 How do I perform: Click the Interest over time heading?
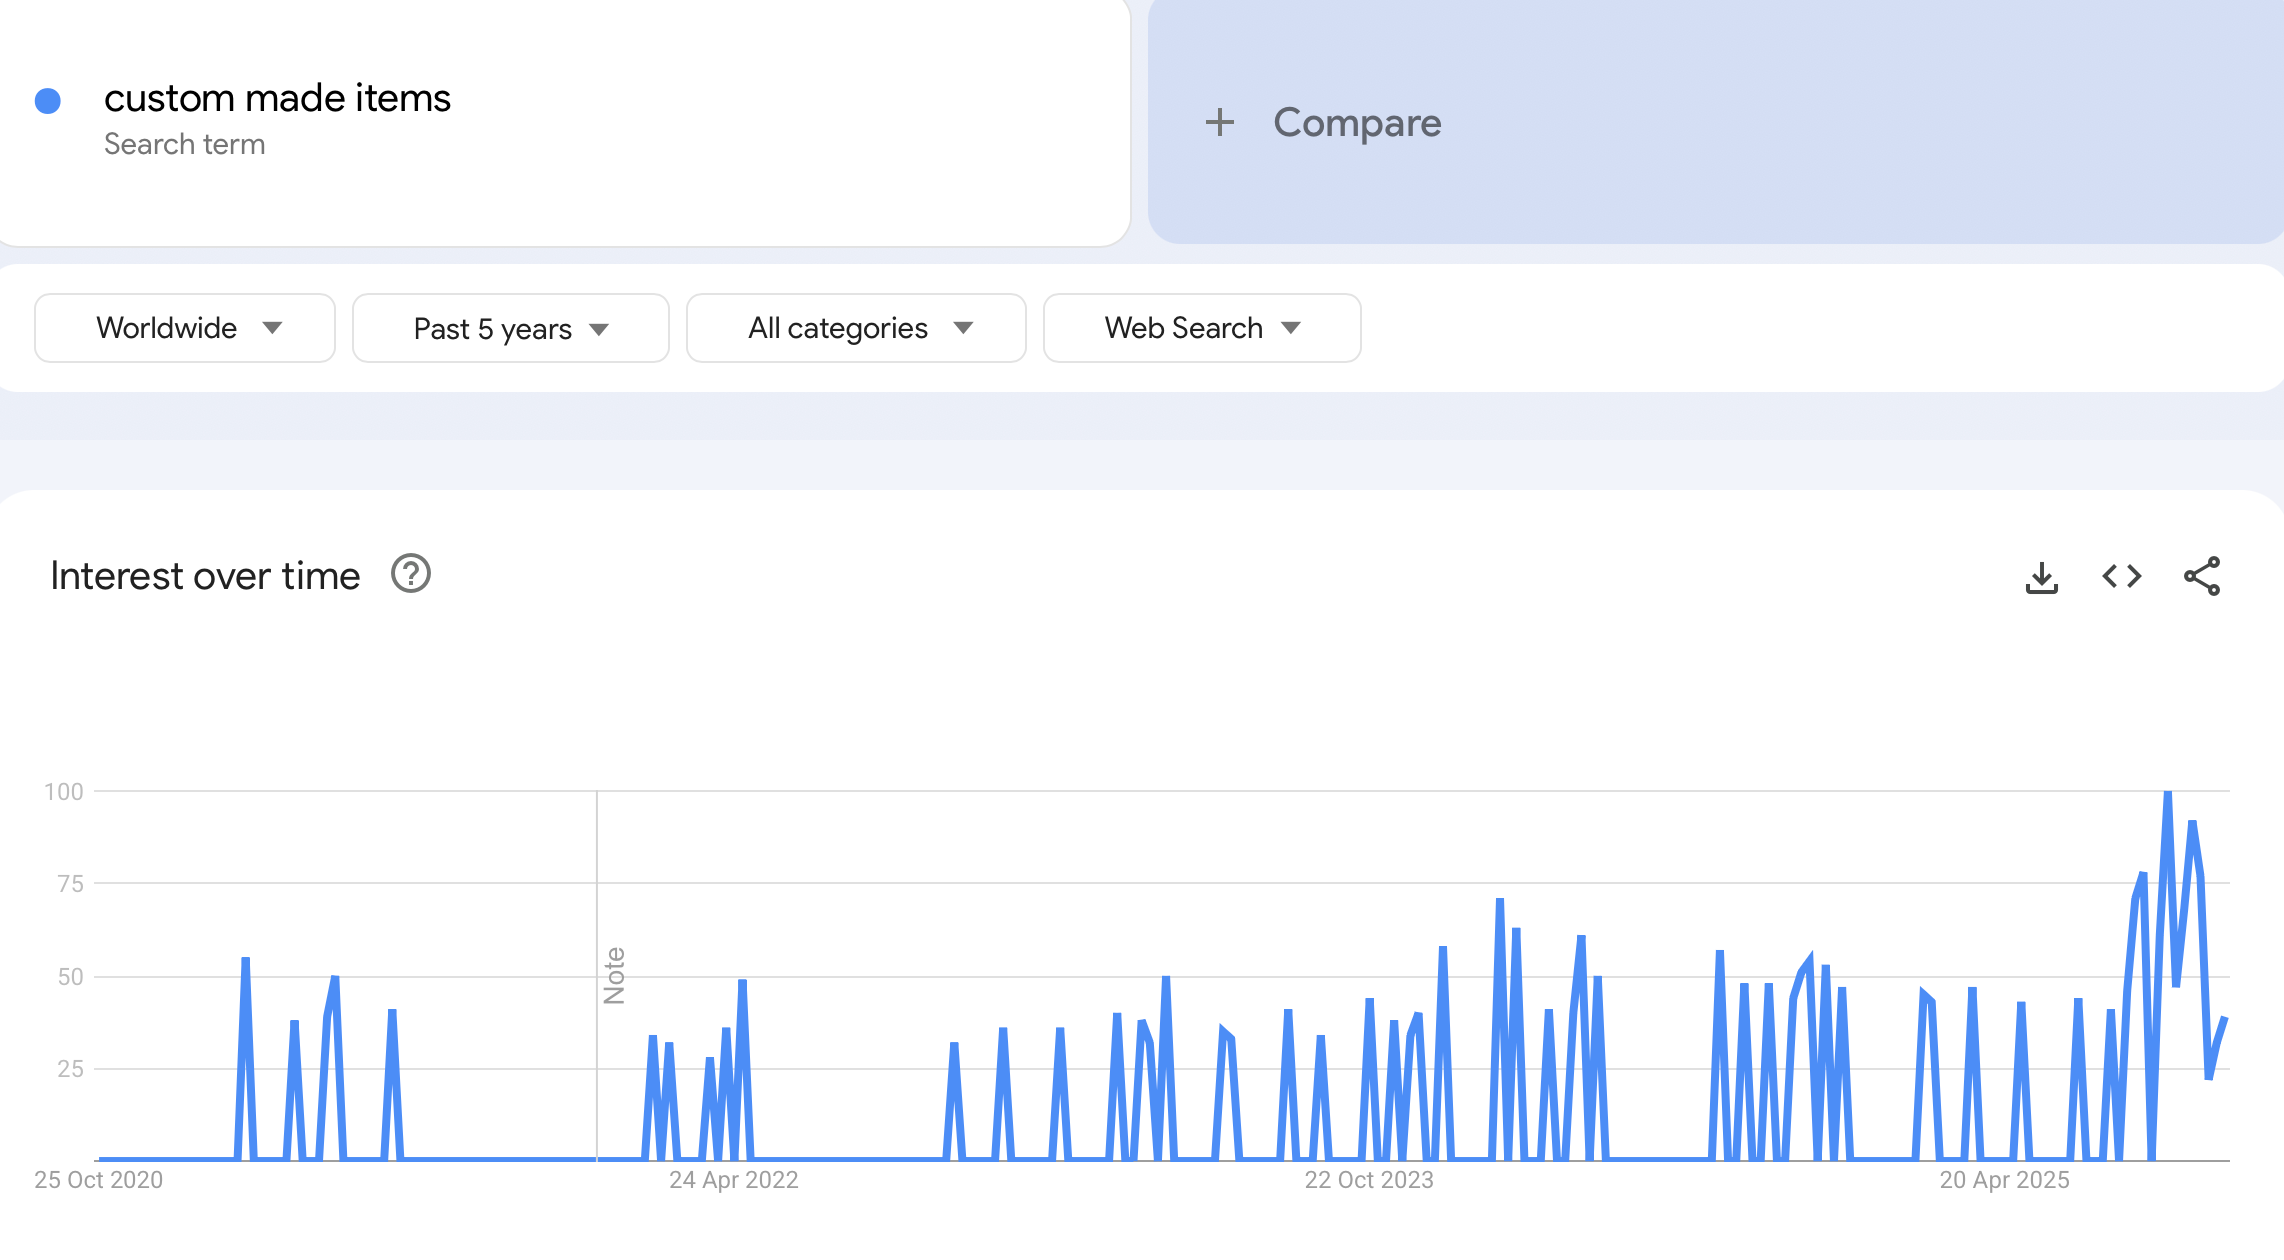pos(205,575)
